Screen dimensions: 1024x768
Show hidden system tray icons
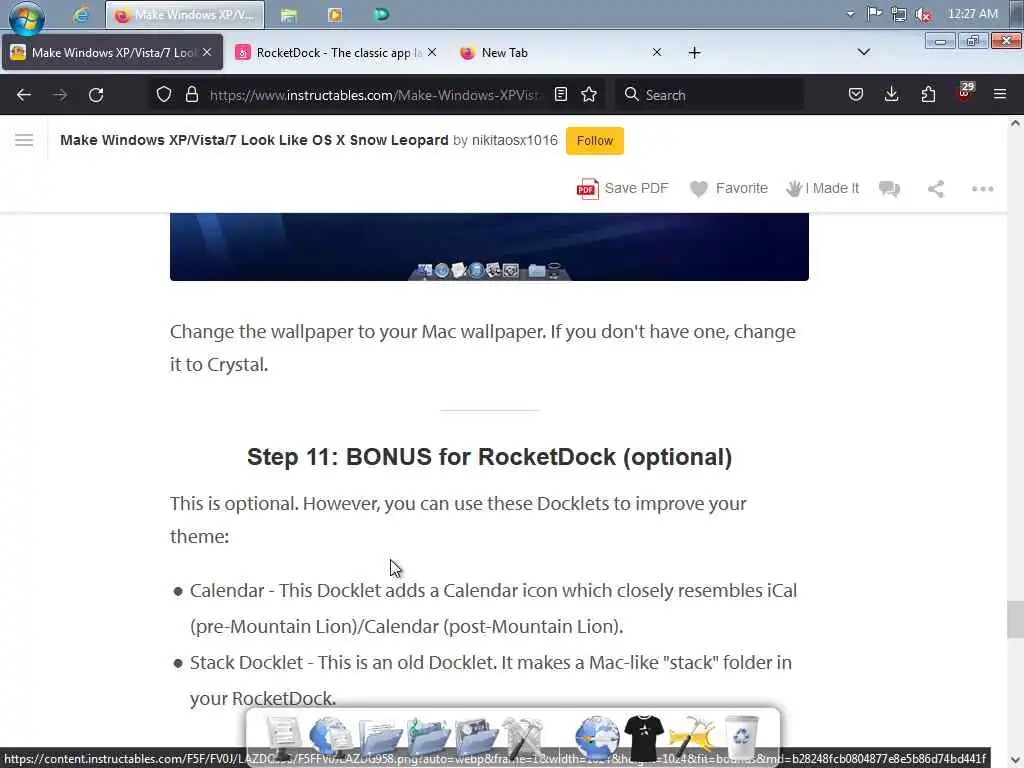(850, 14)
